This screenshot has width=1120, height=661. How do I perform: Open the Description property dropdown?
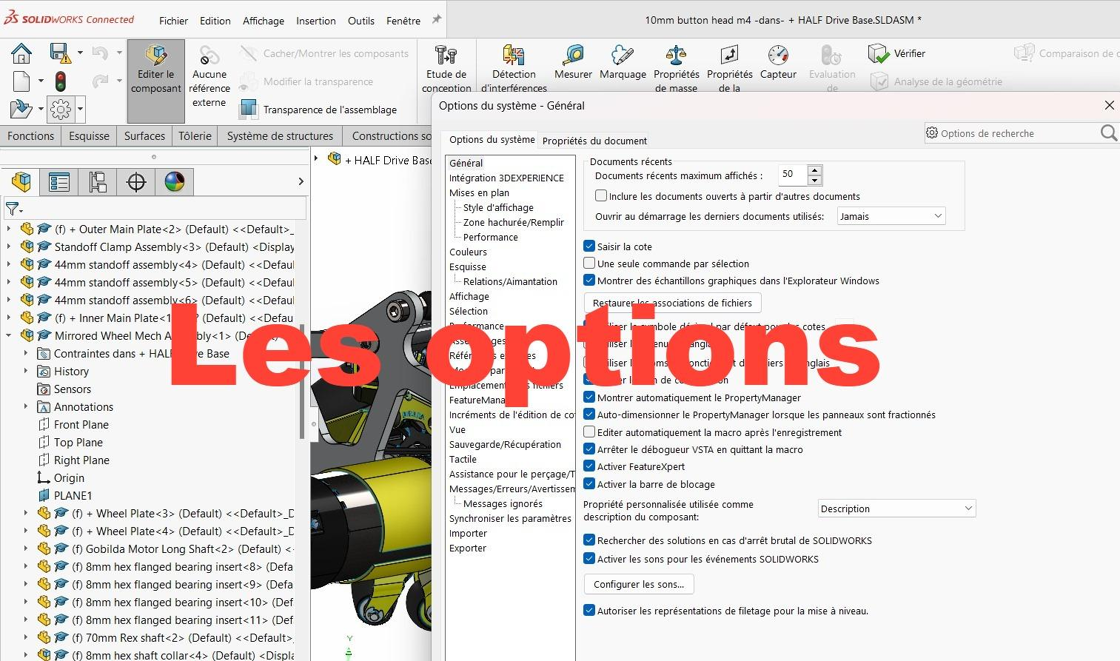click(896, 509)
